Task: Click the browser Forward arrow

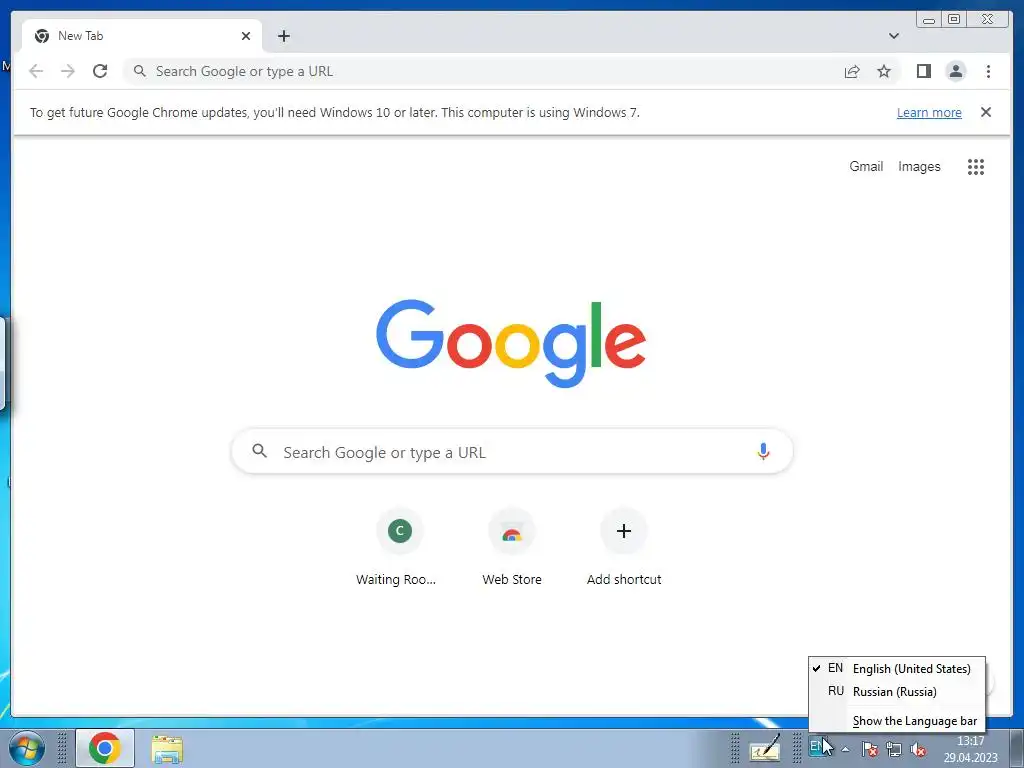Action: [68, 71]
